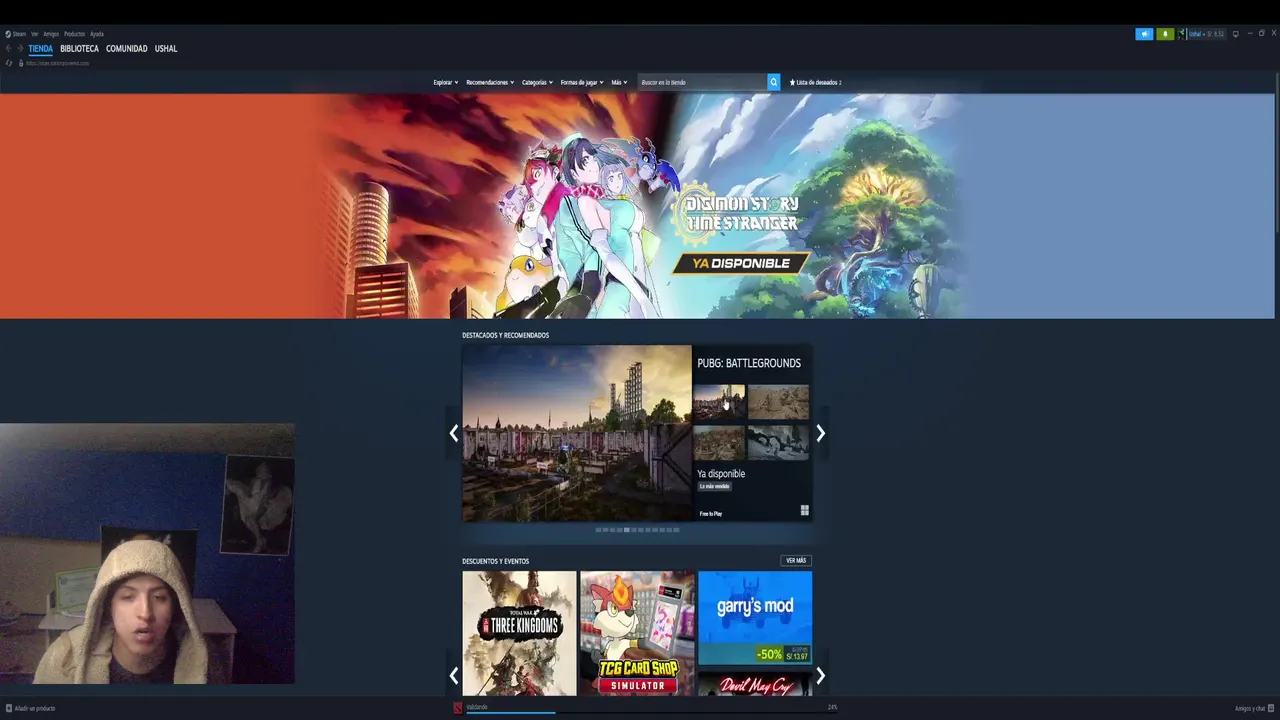The image size is (1280, 720).
Task: Click the Lo más vendido tag
Action: [714, 486]
